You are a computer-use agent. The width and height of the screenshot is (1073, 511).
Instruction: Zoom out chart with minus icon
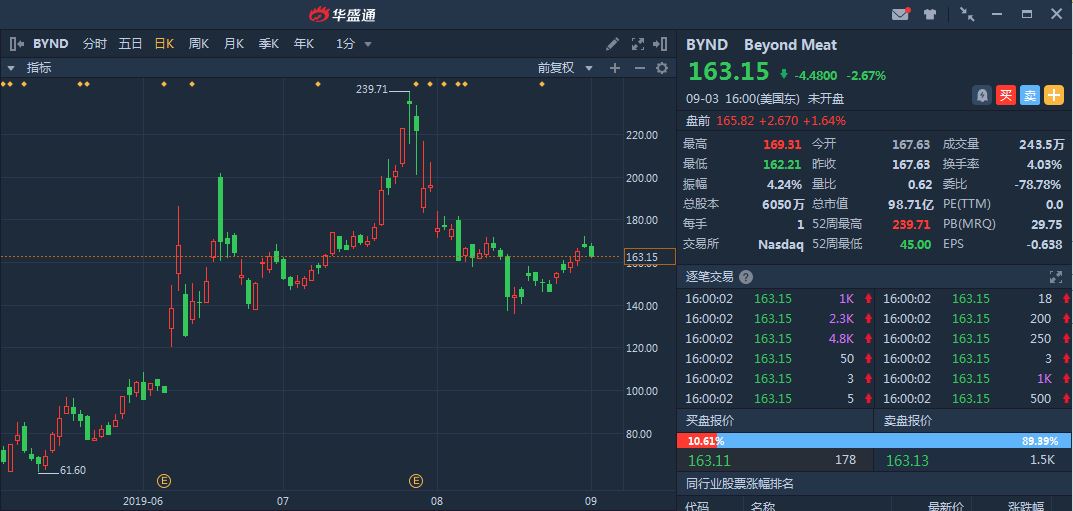(639, 68)
